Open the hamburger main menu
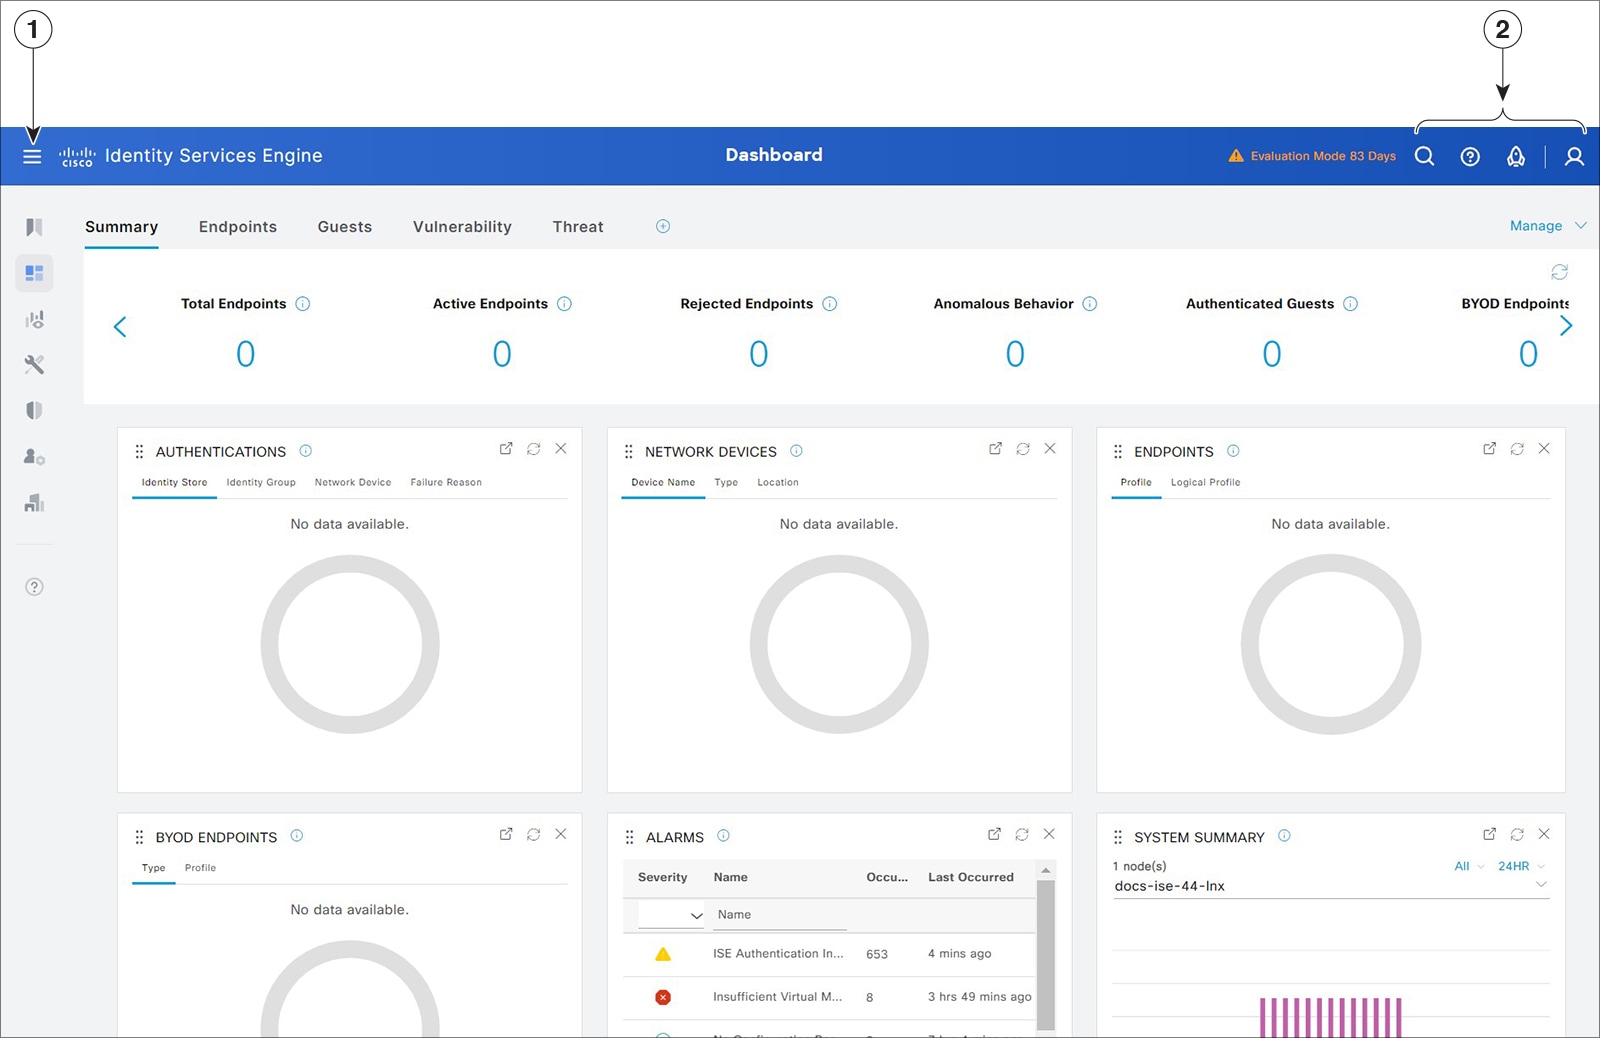1600x1038 pixels. pyautogui.click(x=32, y=156)
